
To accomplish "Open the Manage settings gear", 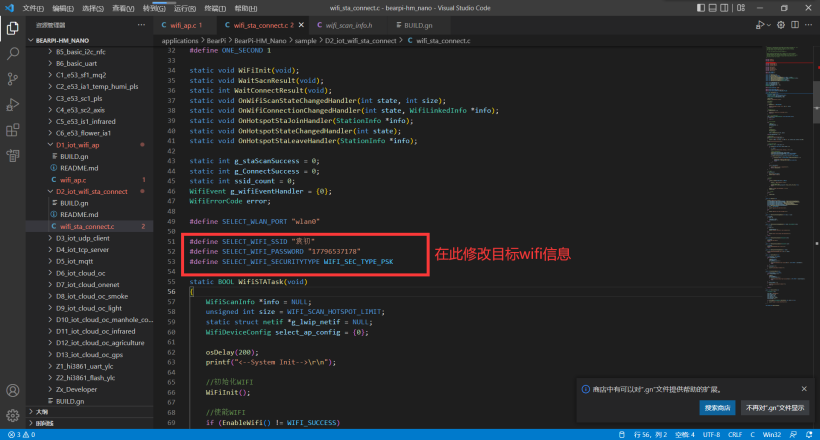I will (x=12, y=414).
